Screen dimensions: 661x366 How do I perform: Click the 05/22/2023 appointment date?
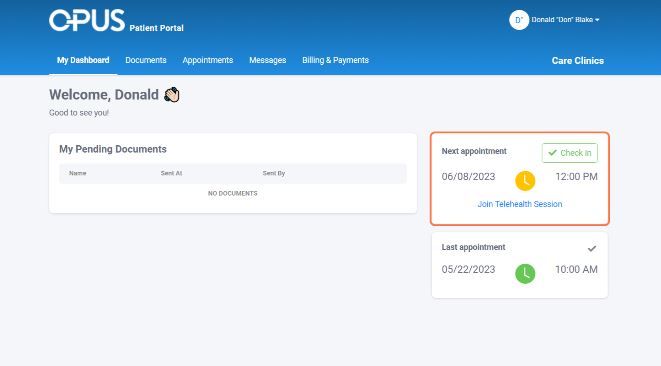[468, 269]
